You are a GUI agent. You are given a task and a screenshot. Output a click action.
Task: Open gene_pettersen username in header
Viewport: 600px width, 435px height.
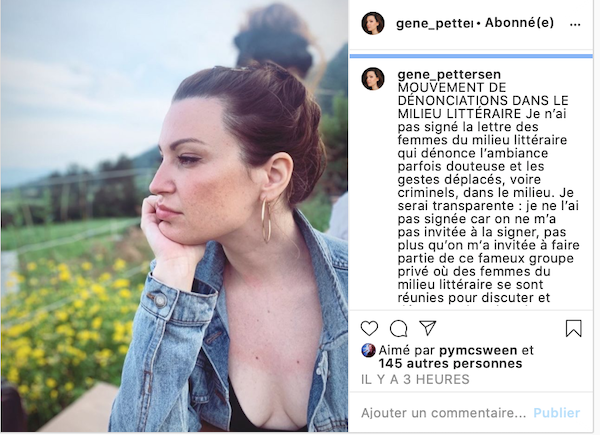click(x=434, y=23)
